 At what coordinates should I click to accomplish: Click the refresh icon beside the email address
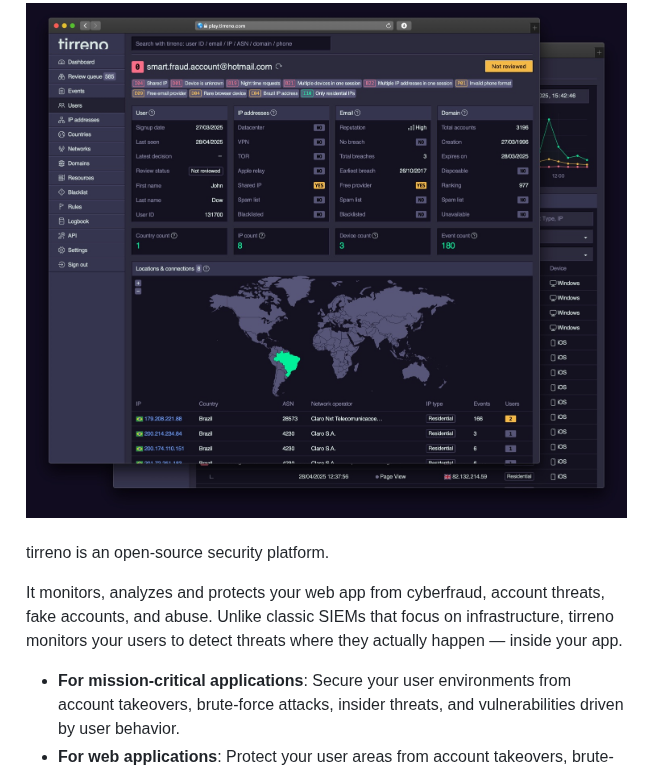tap(279, 66)
